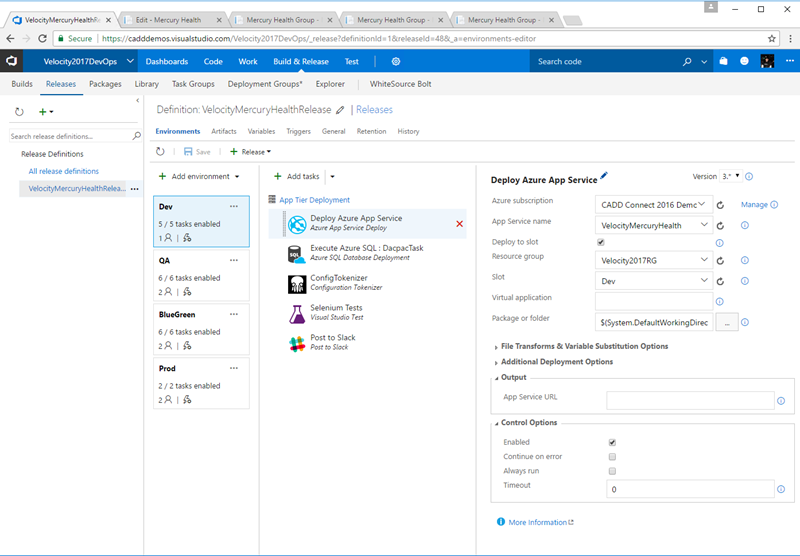The image size is (800, 556).
Task: Click the Releases link next to definition
Action: tap(374, 110)
